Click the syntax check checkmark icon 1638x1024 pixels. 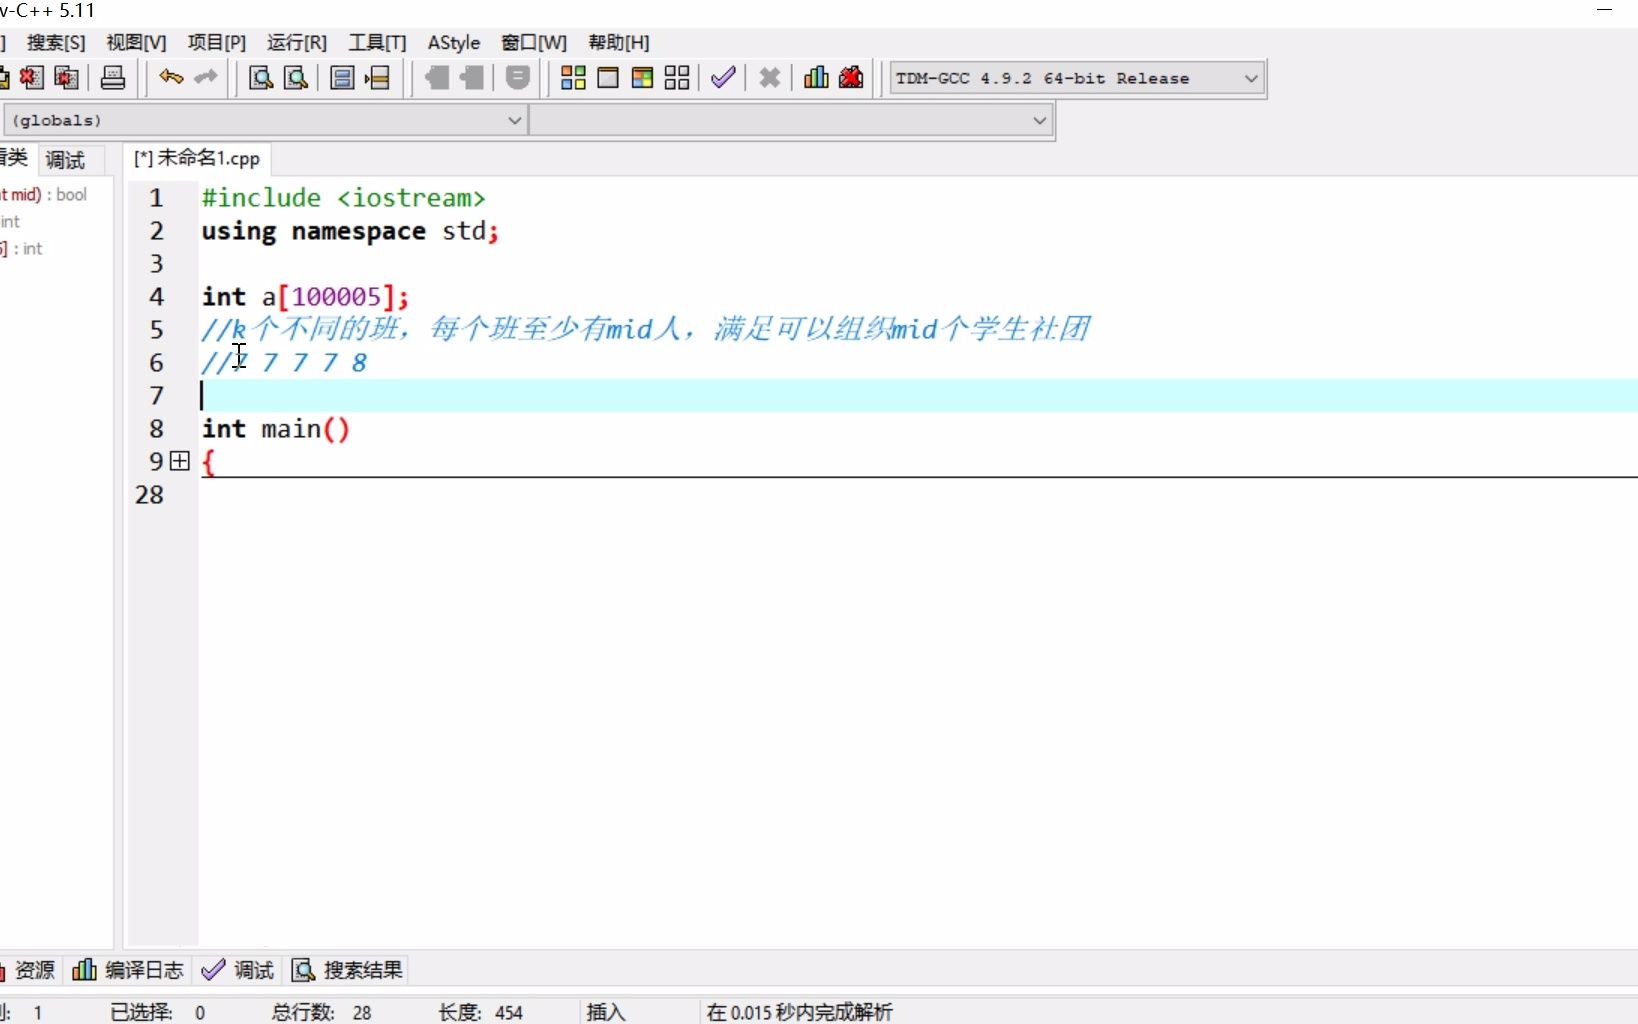point(723,78)
